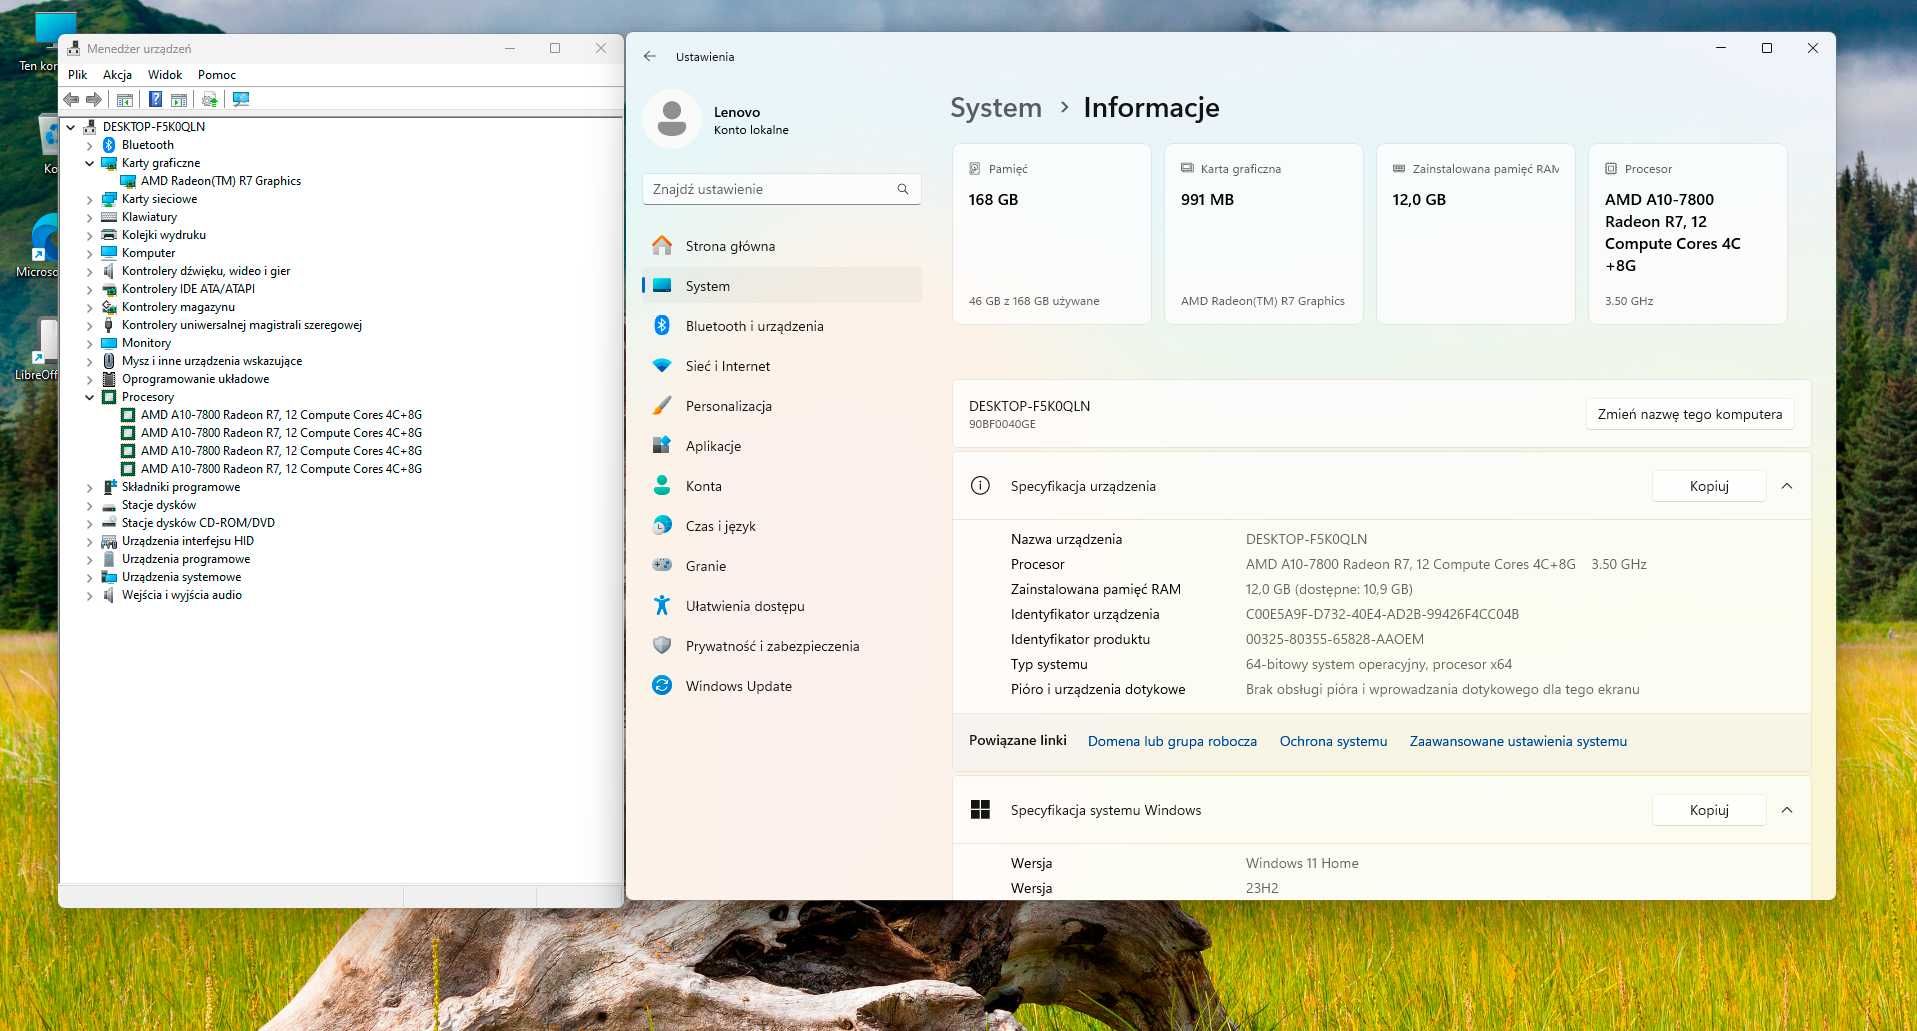The width and height of the screenshot is (1917, 1031).
Task: Select Kontrolery uniwersalnej magistrali szeregowej item
Action: pyautogui.click(x=242, y=325)
